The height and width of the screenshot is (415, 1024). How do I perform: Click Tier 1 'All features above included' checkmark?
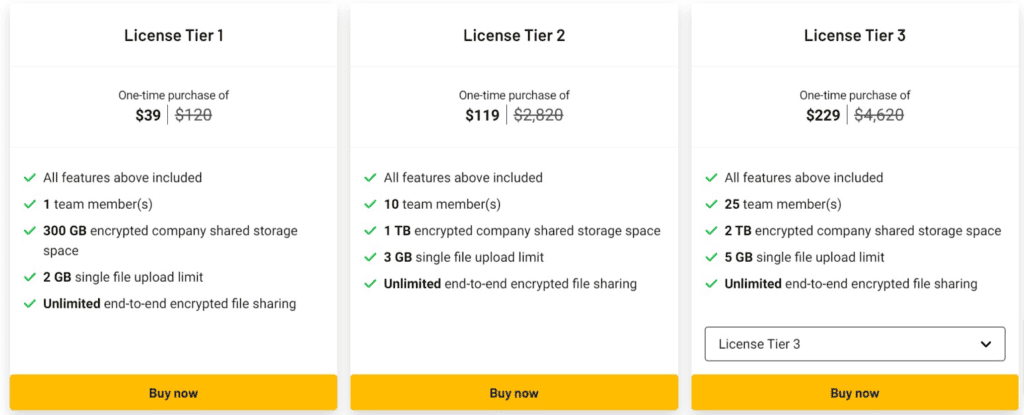[x=30, y=178]
